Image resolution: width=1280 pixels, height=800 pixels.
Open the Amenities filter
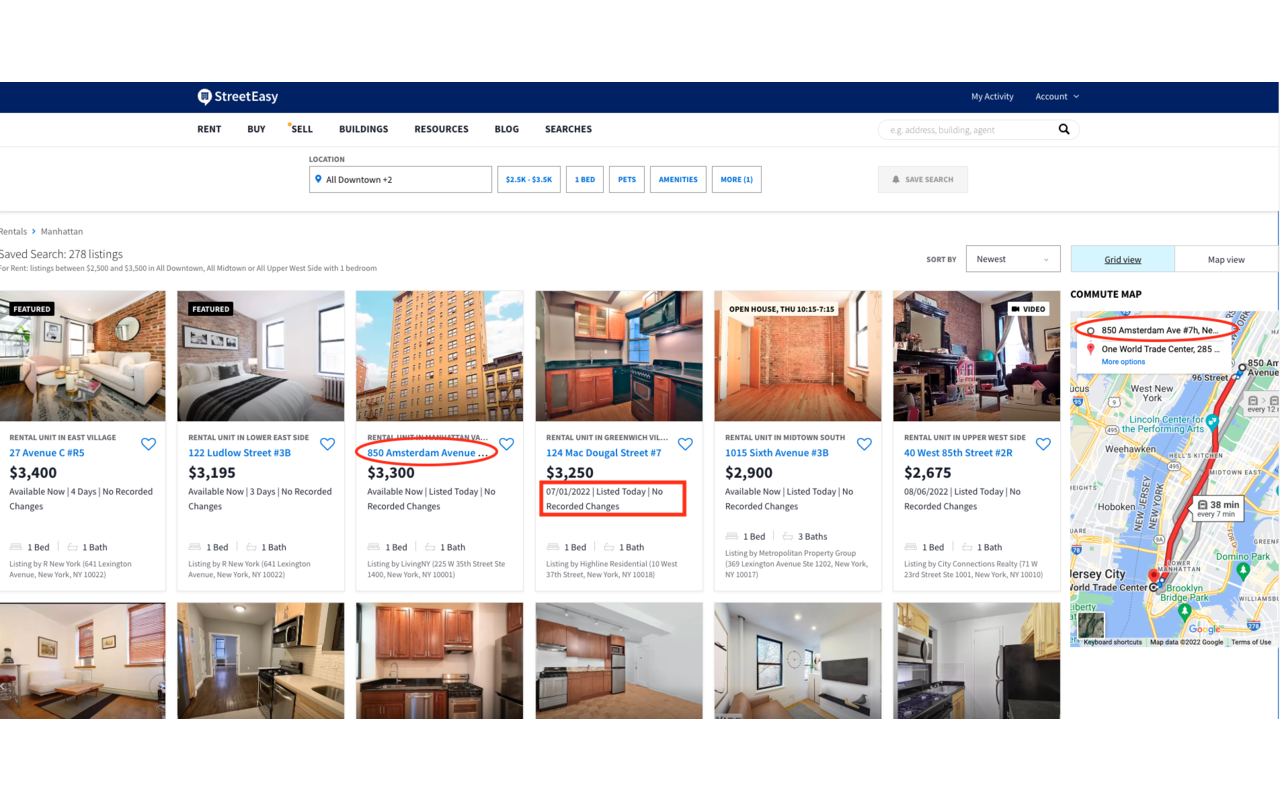pos(678,179)
